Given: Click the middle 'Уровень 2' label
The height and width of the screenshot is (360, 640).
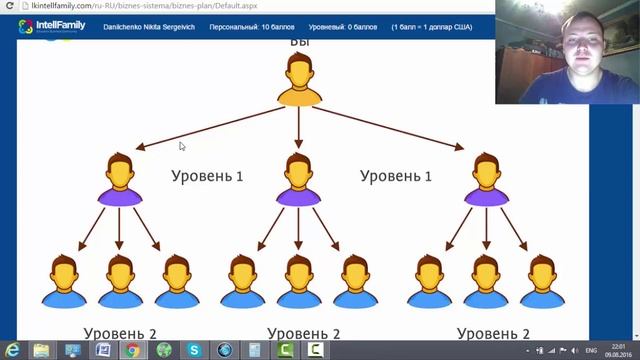Looking at the screenshot, I should [x=304, y=334].
